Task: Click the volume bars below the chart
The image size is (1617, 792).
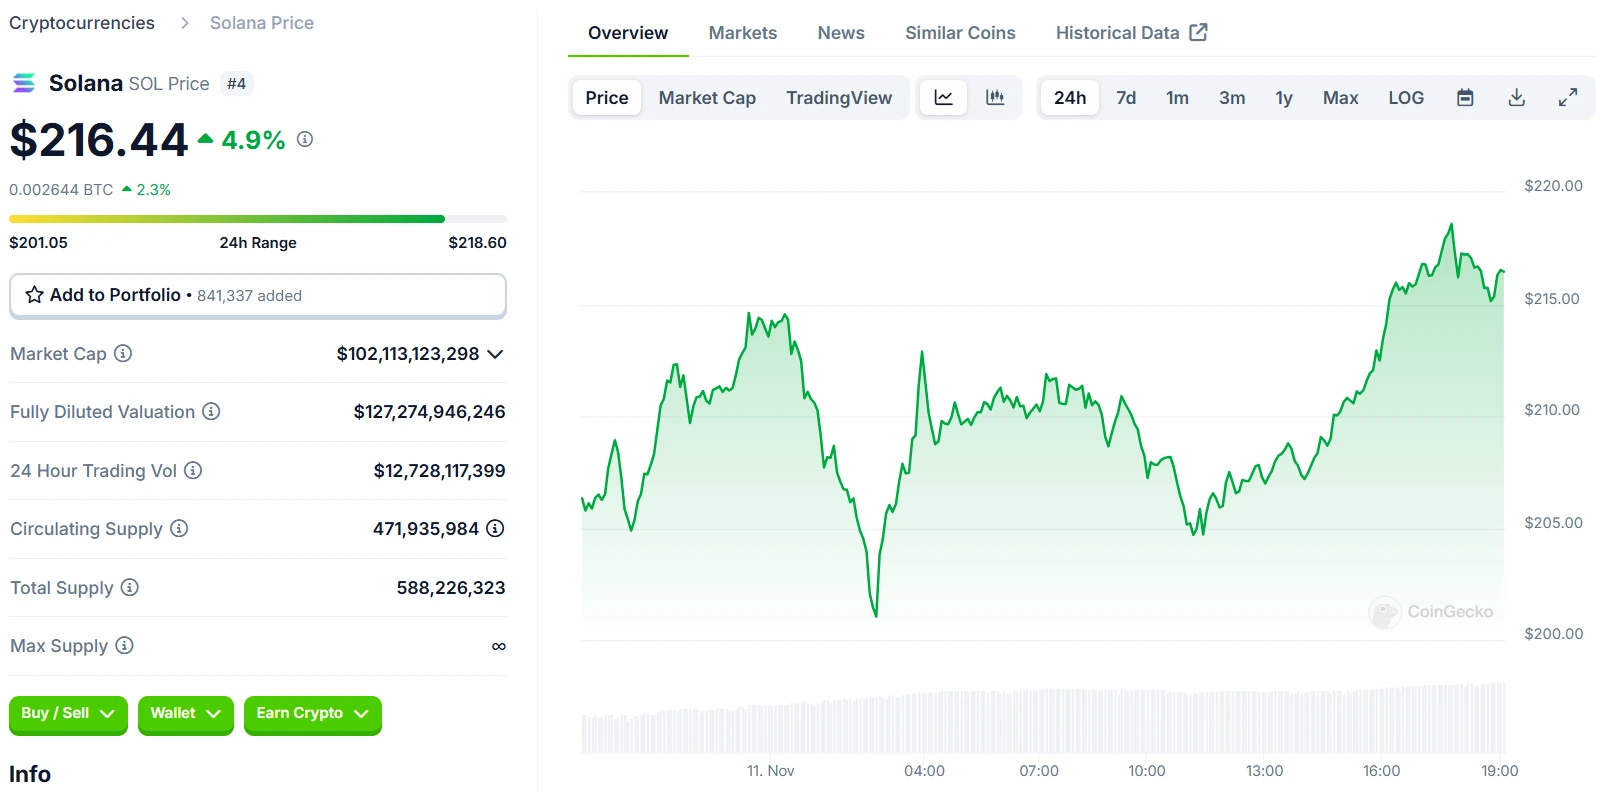Action: 1043,718
